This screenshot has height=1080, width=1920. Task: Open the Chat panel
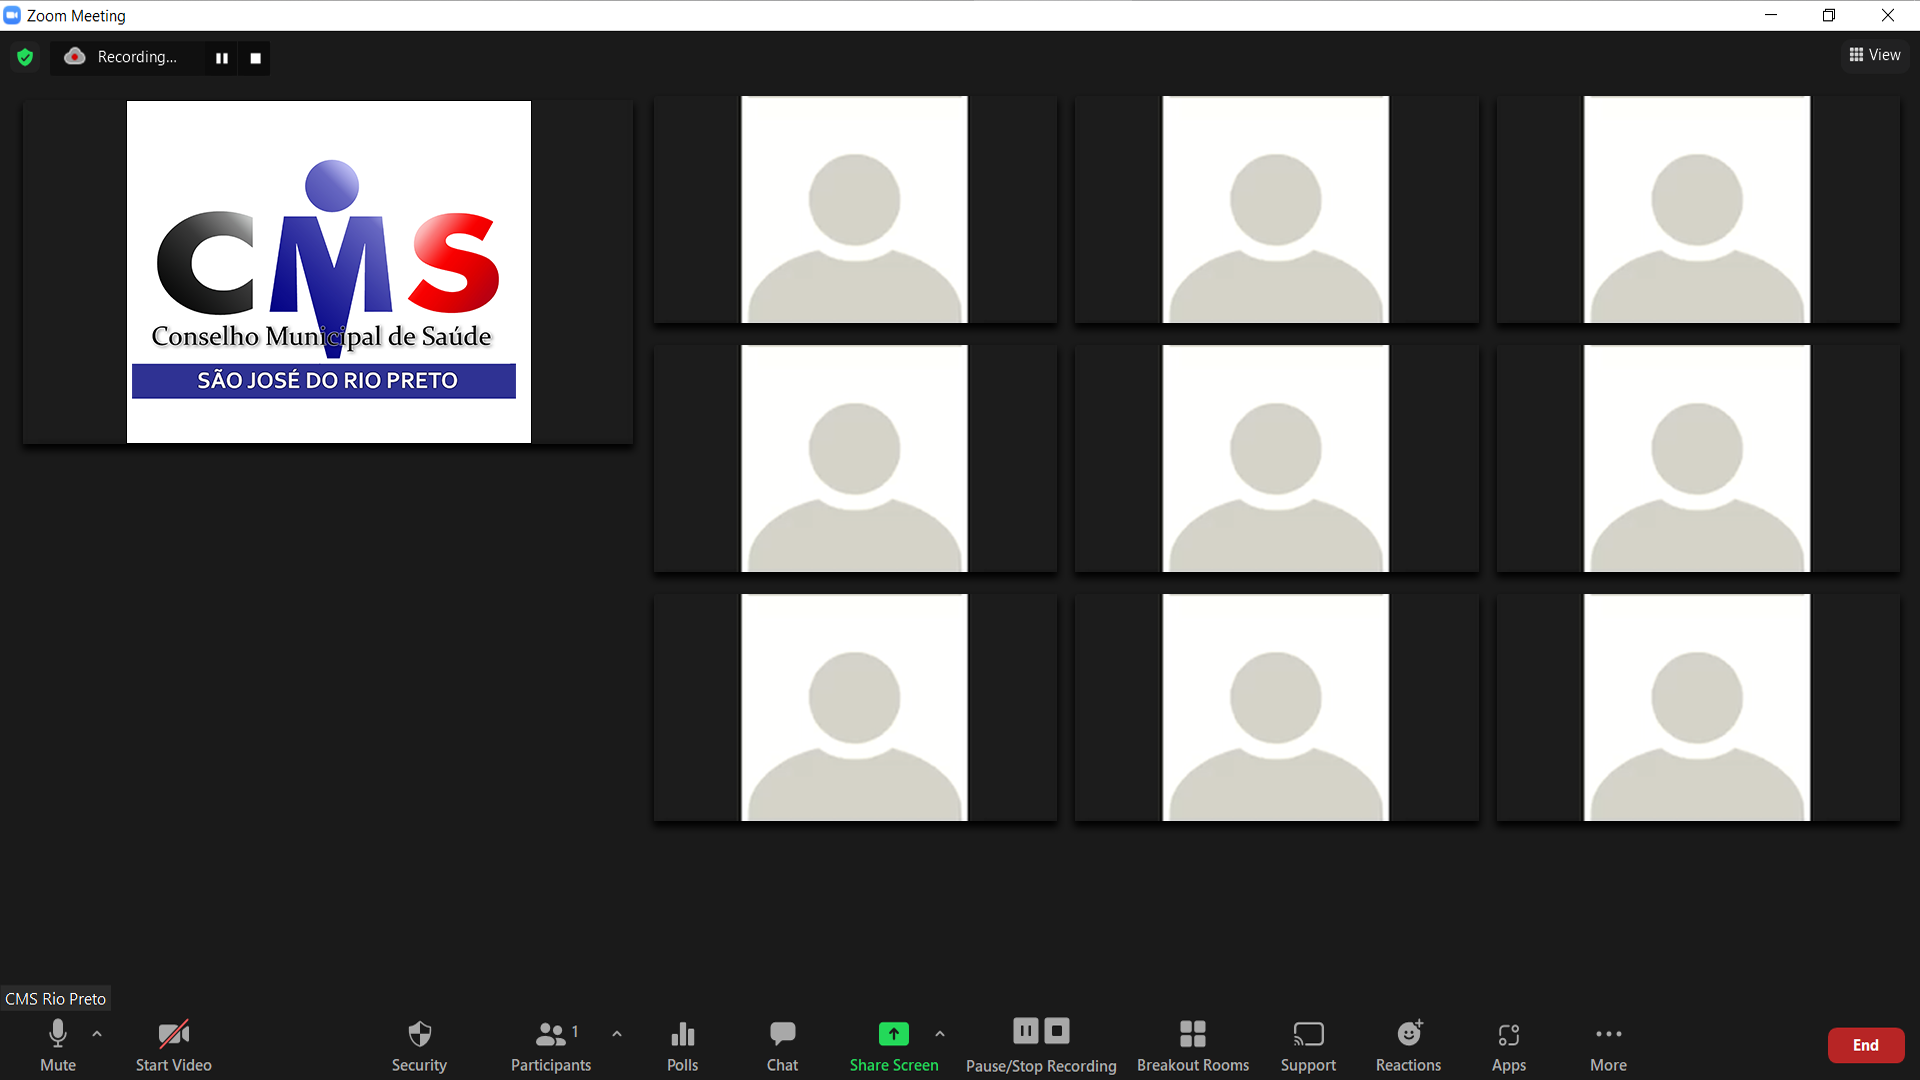pos(782,1045)
